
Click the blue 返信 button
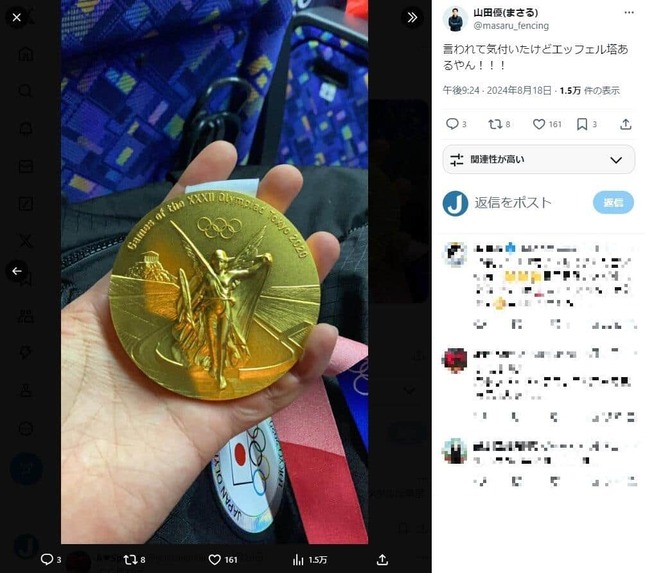613,202
